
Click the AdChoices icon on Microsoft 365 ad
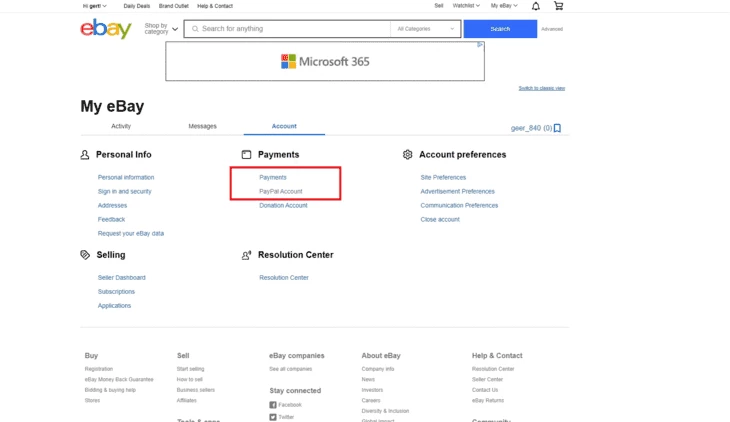(x=480, y=45)
